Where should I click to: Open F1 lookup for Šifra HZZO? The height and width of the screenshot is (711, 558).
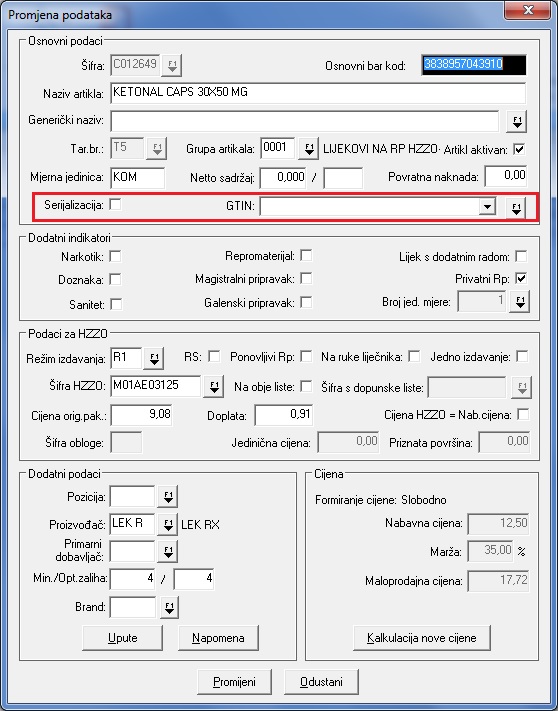[214, 387]
